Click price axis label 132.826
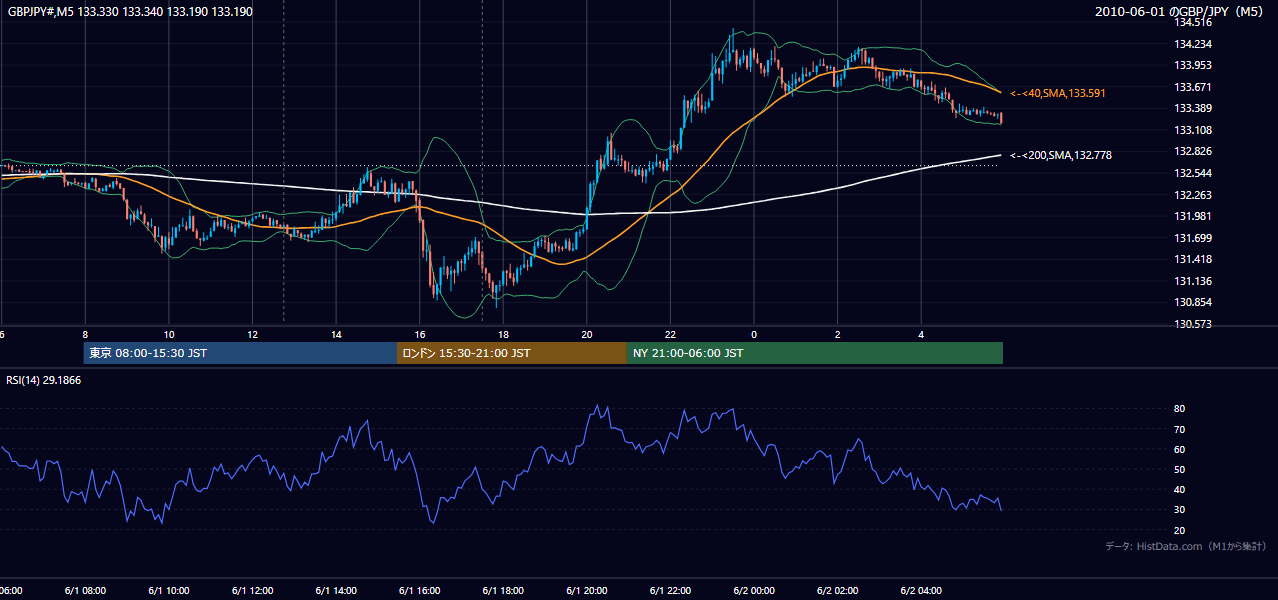Screen dimensions: 1278x600 1193,151
